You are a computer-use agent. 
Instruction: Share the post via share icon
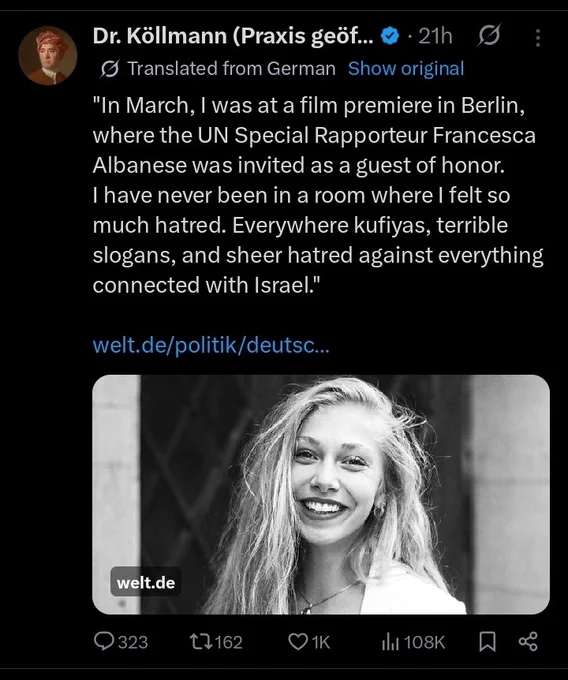coord(528,641)
